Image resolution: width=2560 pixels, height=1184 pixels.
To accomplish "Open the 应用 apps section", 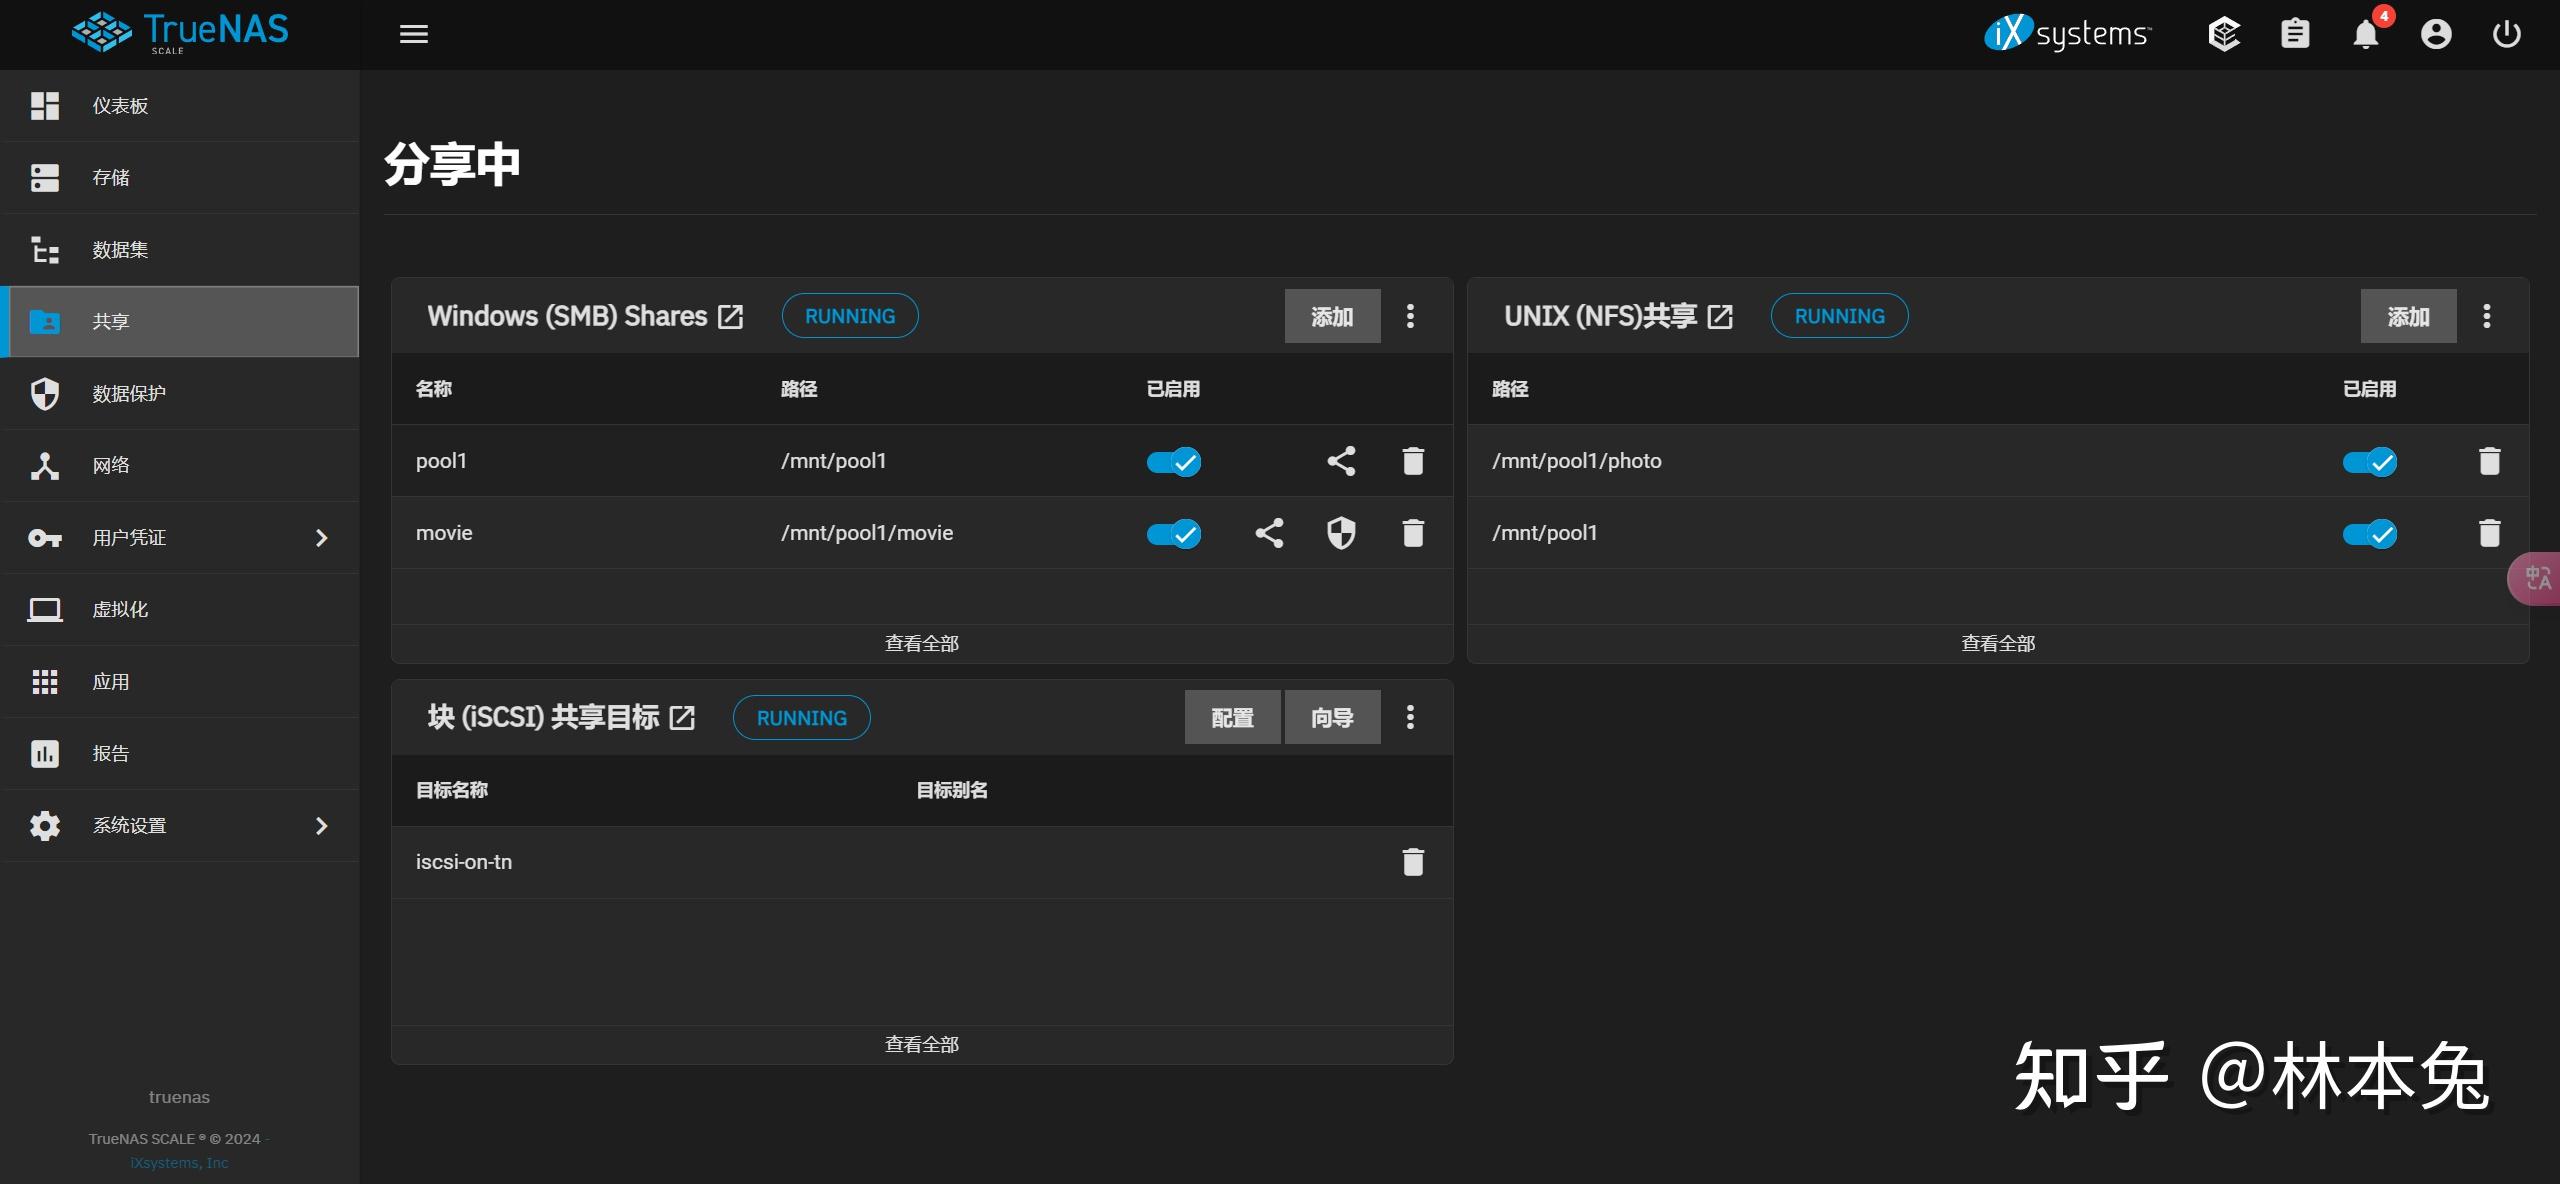I will click(112, 681).
